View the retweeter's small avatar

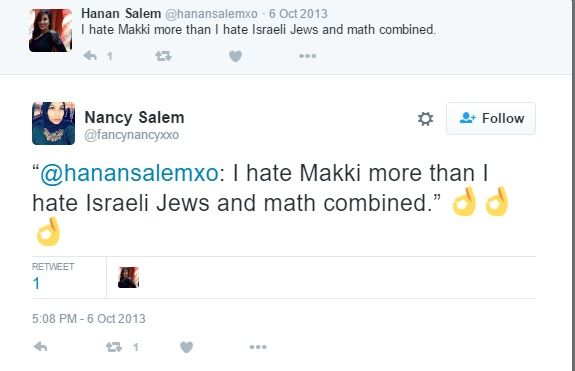[128, 278]
